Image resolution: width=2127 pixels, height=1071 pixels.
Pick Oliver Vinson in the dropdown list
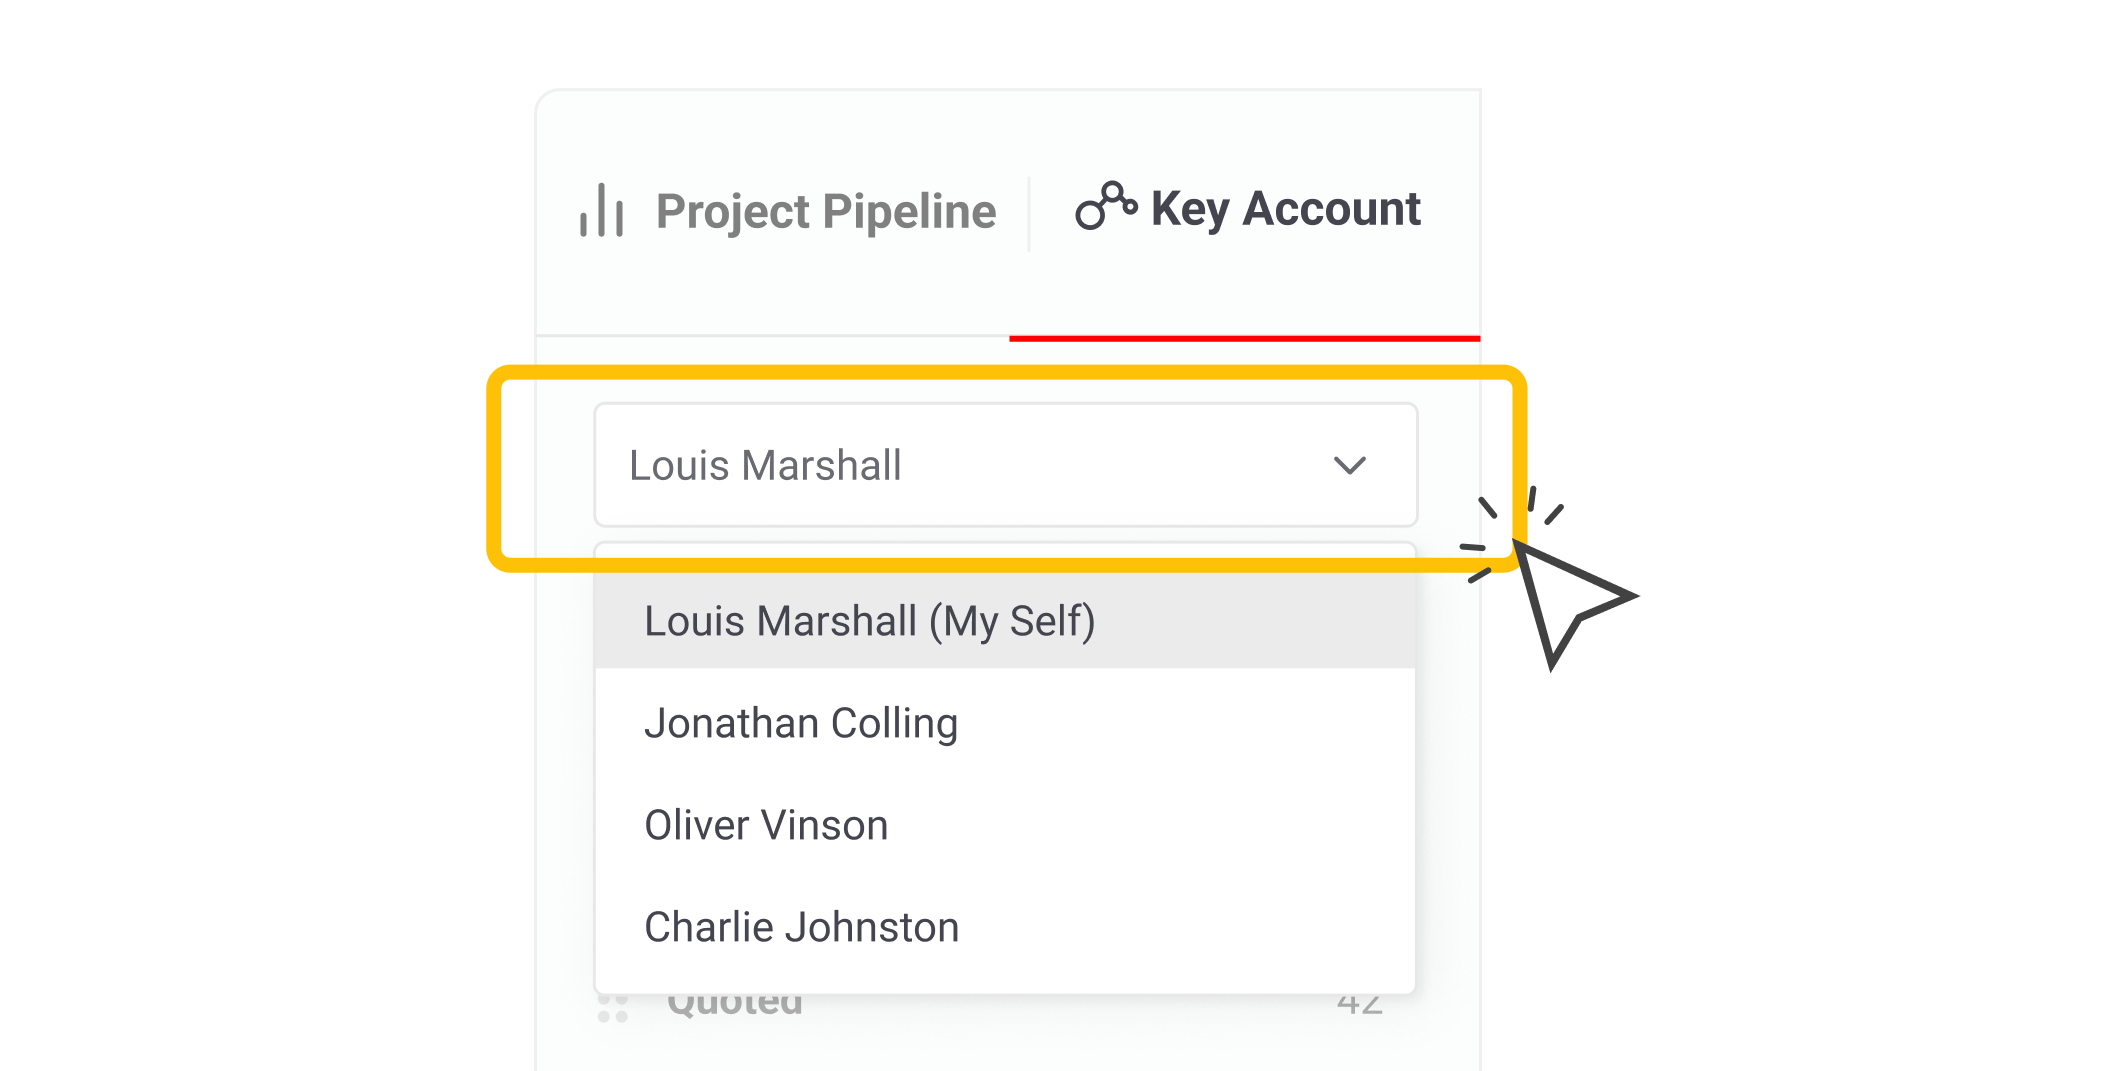[x=766, y=825]
